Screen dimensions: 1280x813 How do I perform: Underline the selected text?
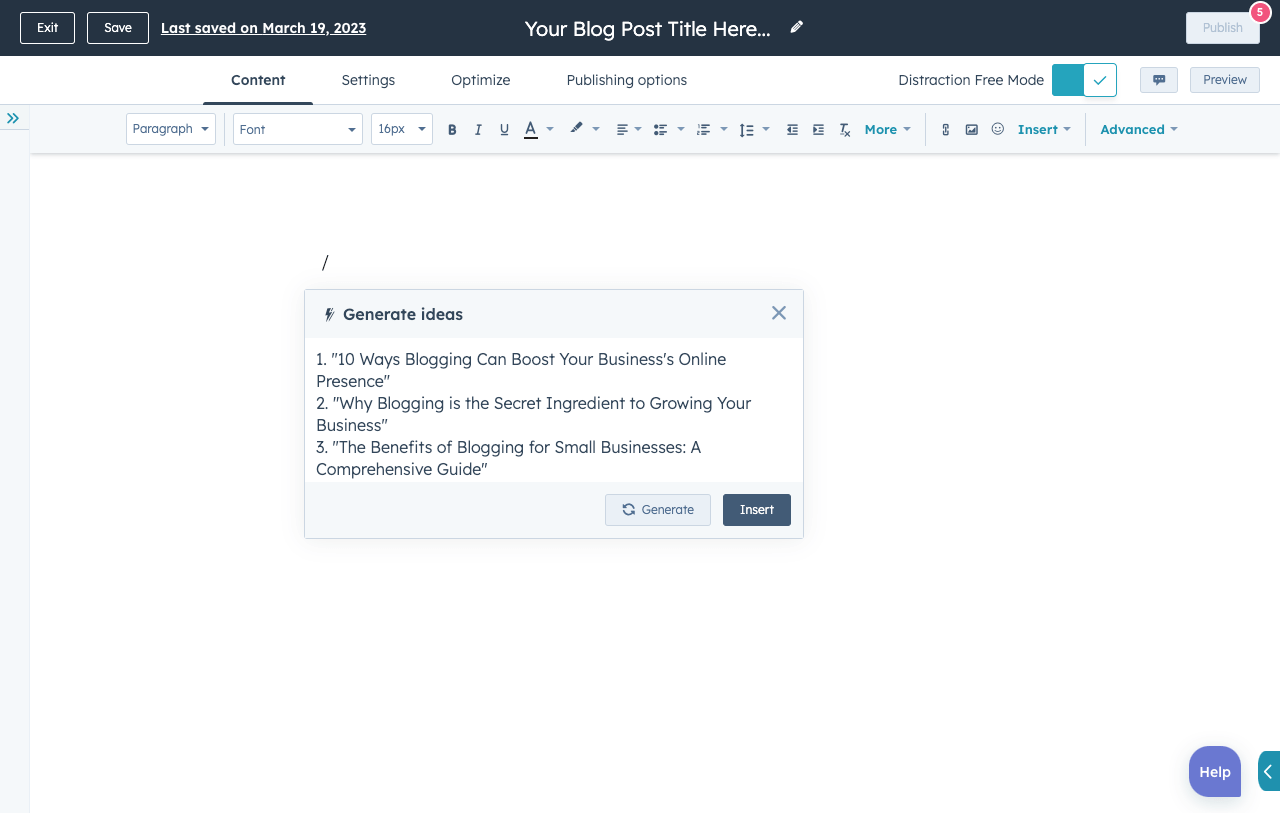point(504,129)
